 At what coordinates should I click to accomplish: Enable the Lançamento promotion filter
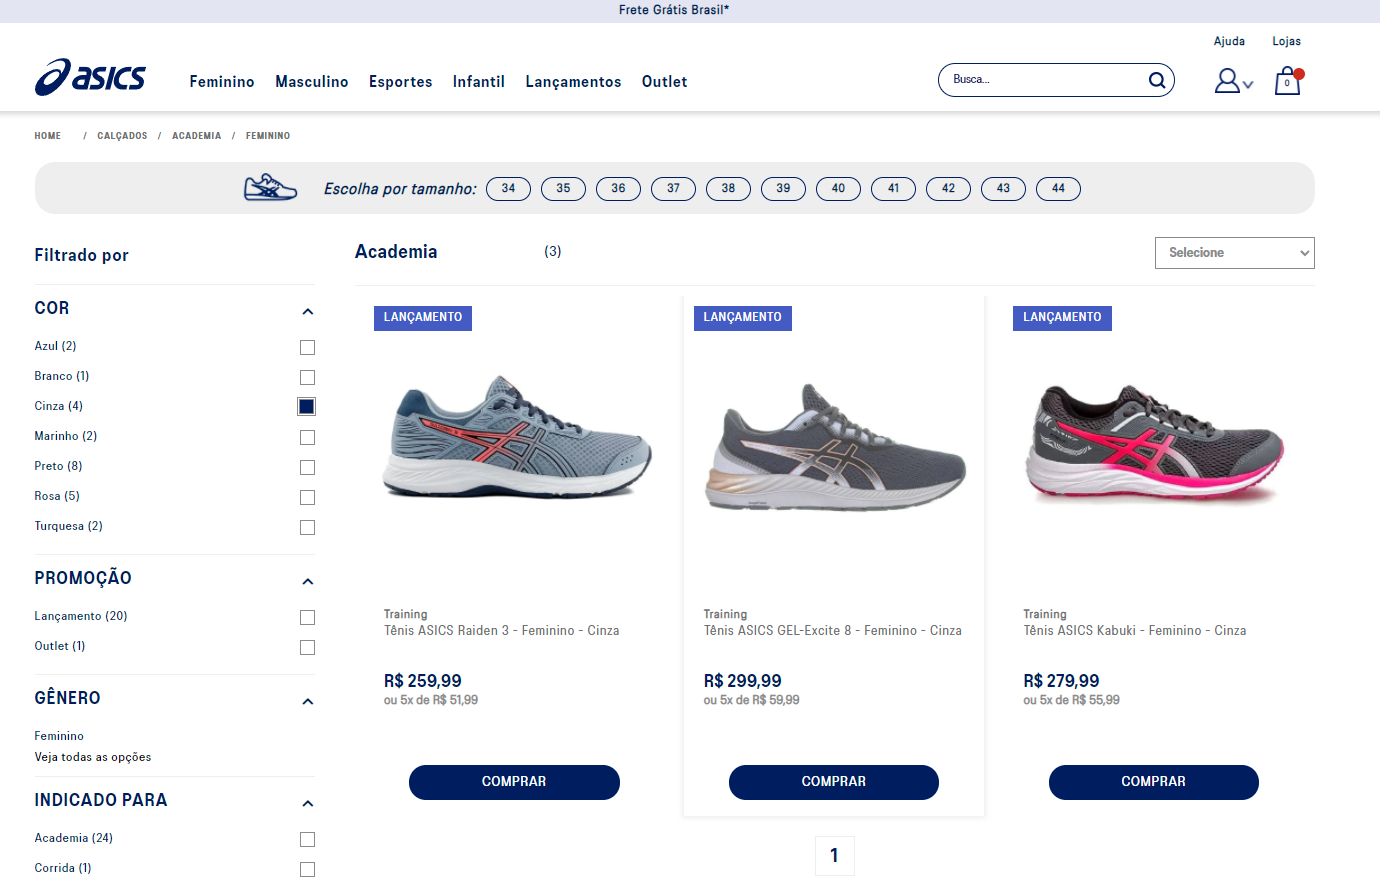(x=307, y=617)
